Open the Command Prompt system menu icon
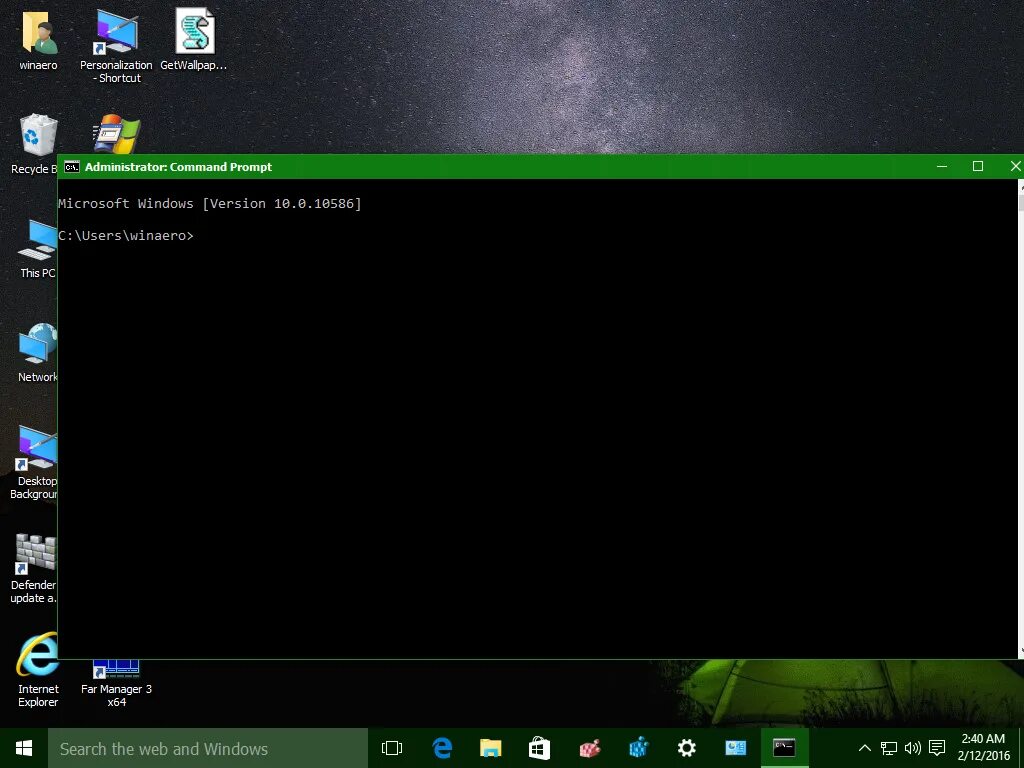The height and width of the screenshot is (768, 1024). point(72,167)
